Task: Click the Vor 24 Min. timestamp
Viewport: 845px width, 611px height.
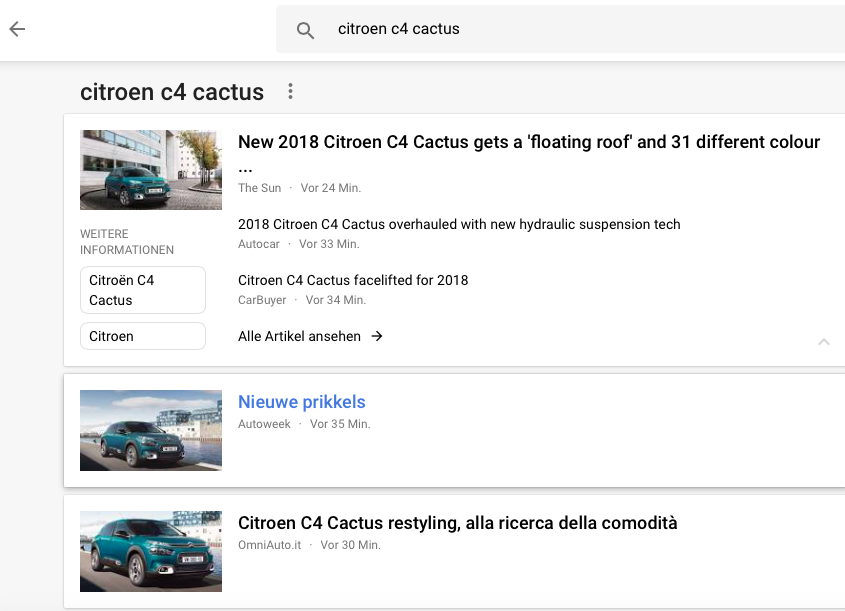Action: (x=331, y=188)
